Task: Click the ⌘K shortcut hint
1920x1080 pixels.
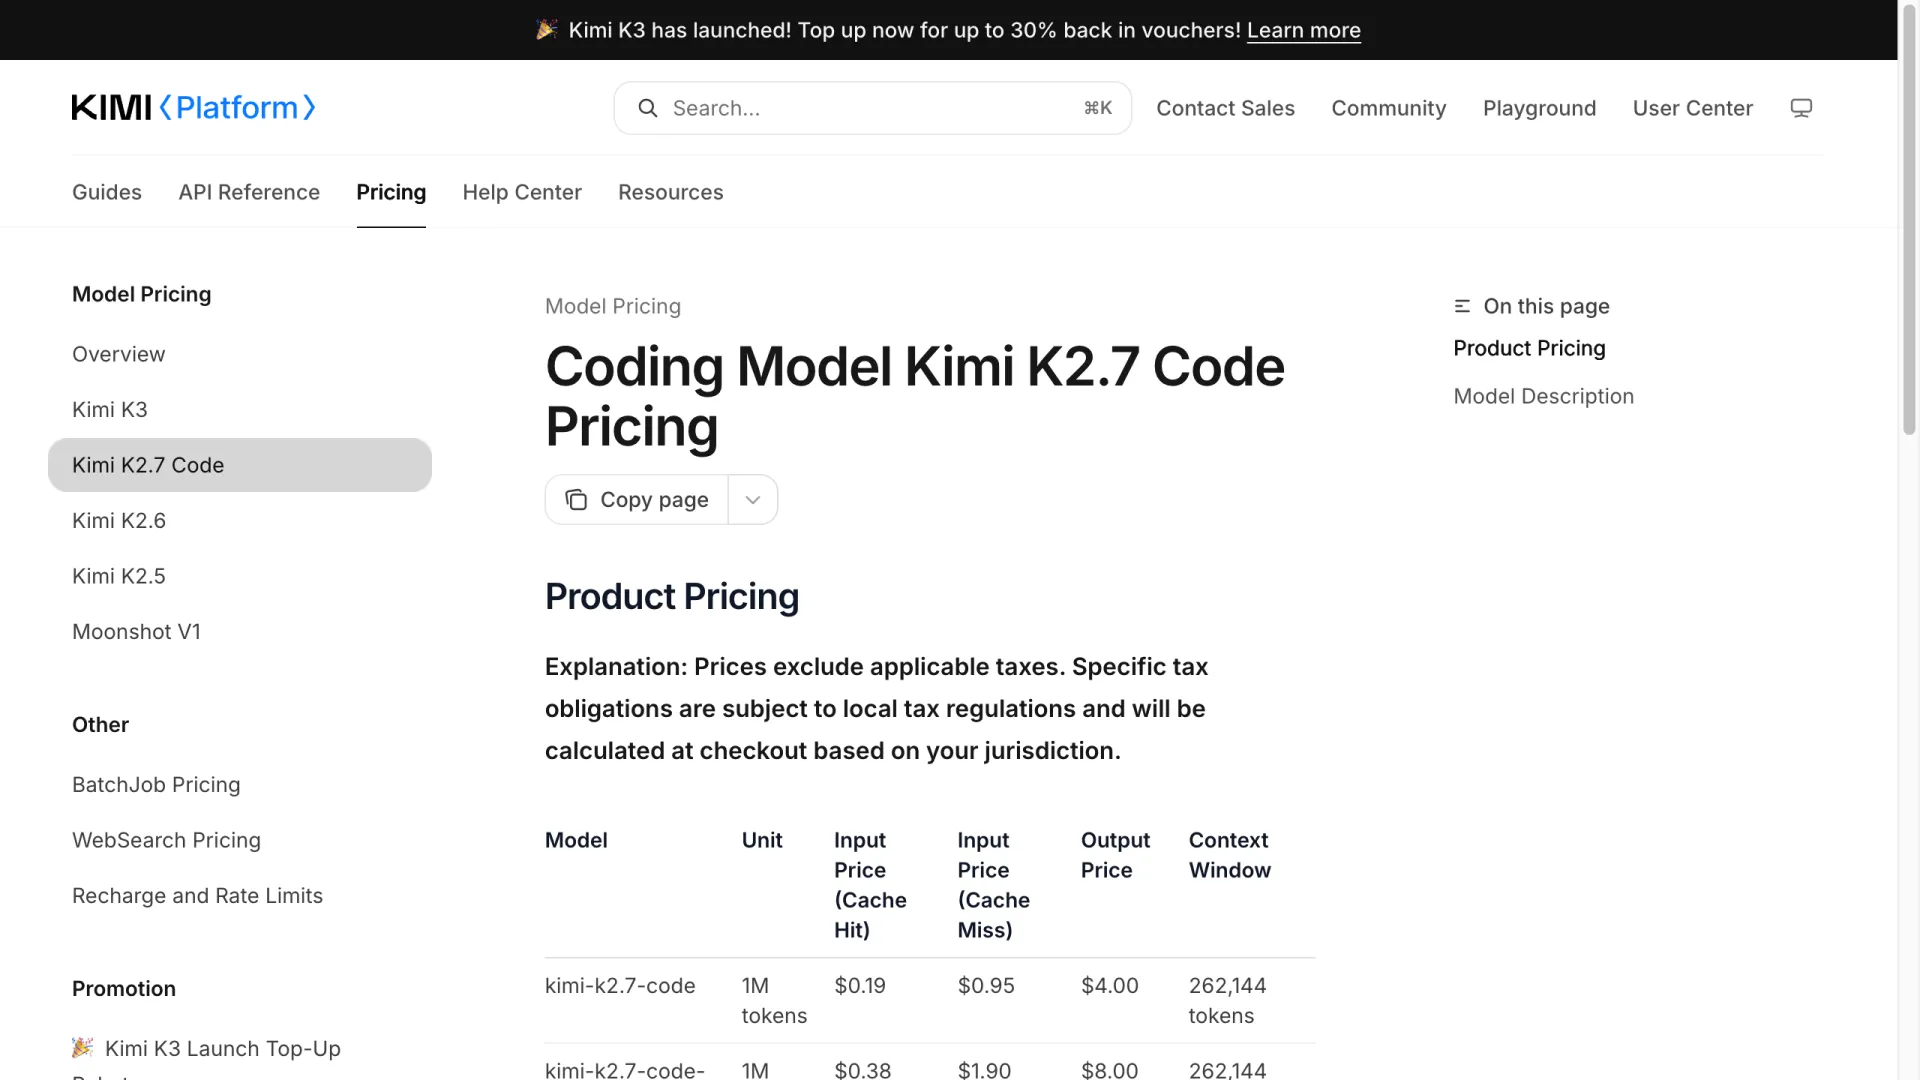Action: pyautogui.click(x=1097, y=108)
